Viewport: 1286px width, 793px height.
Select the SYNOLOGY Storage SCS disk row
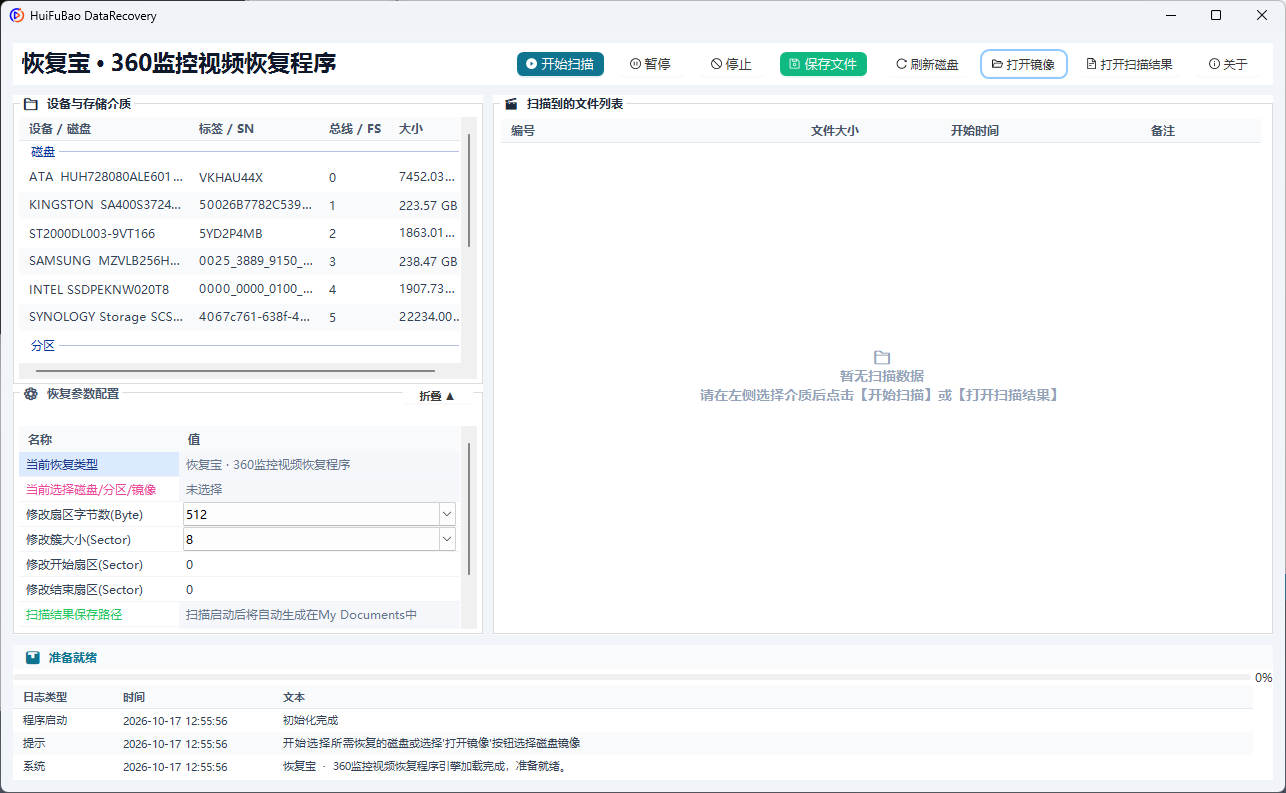[240, 317]
